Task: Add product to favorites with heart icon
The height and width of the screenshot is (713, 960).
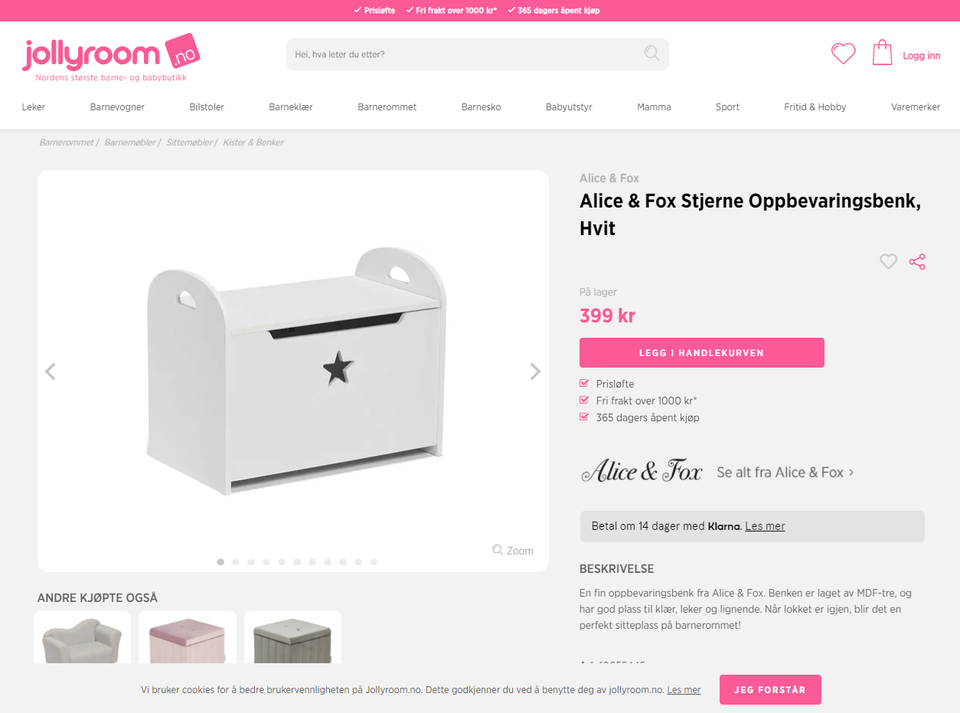Action: (x=888, y=261)
